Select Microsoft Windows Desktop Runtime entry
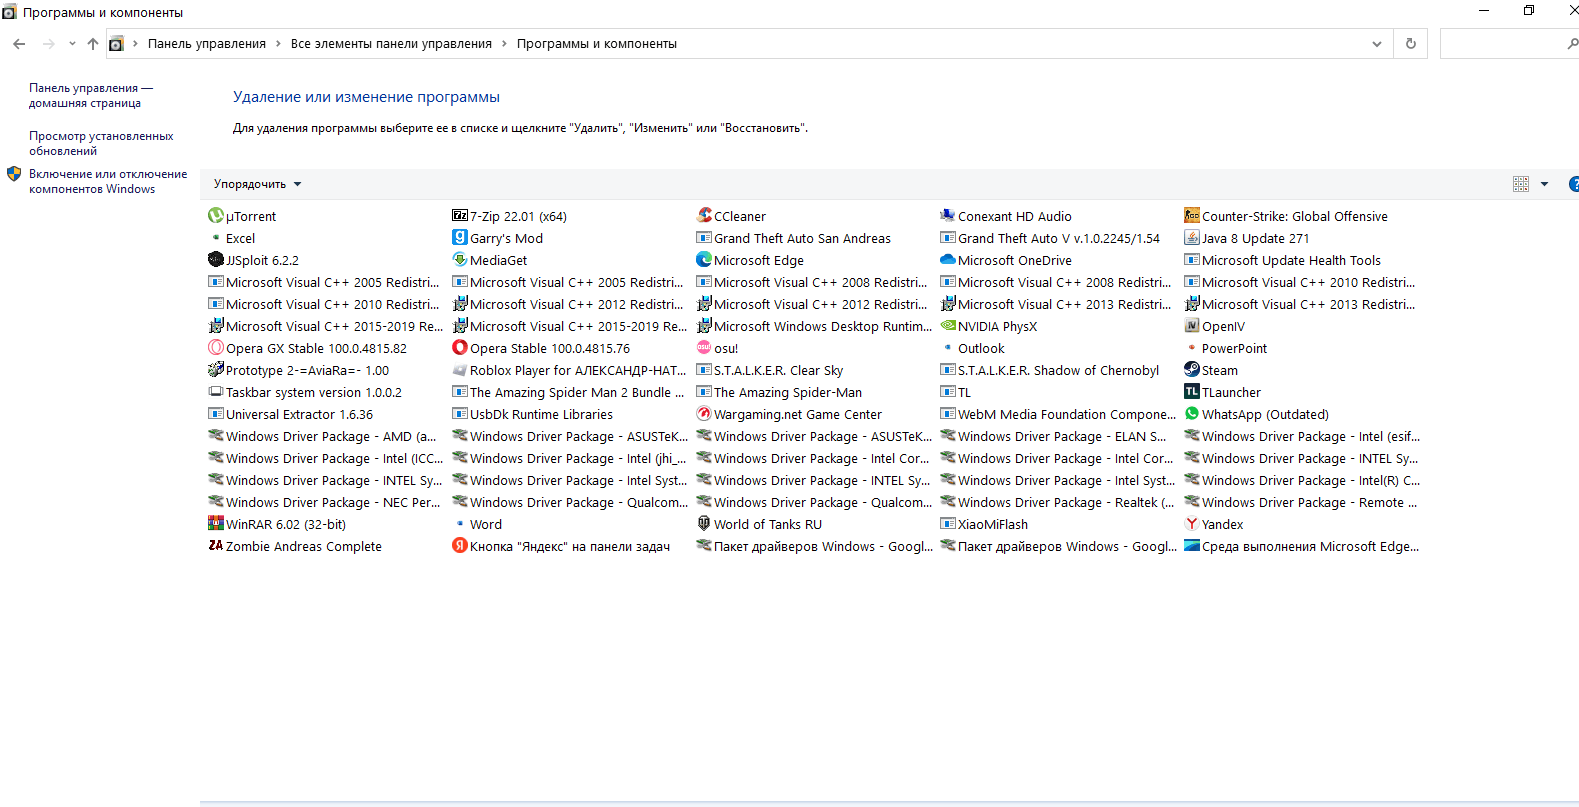 814,326
